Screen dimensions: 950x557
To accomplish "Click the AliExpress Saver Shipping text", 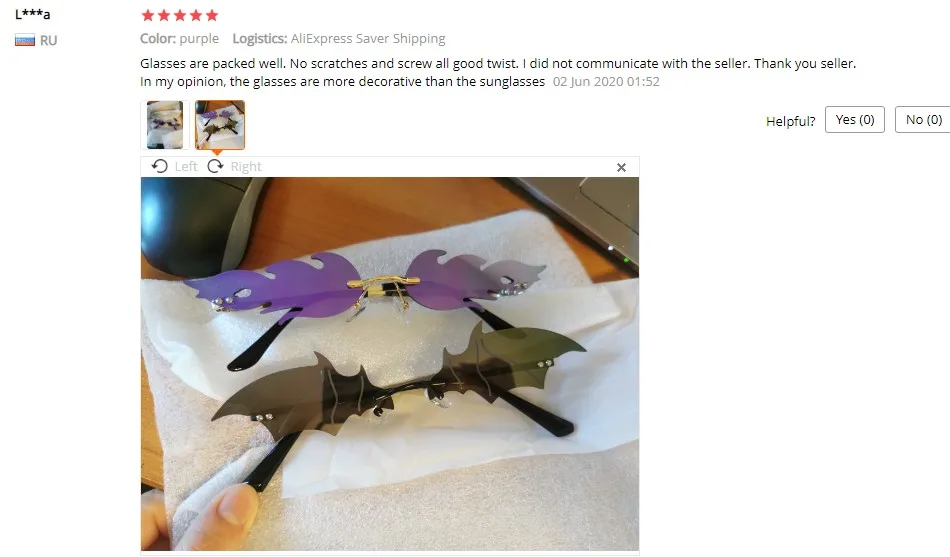I will pyautogui.click(x=368, y=39).
